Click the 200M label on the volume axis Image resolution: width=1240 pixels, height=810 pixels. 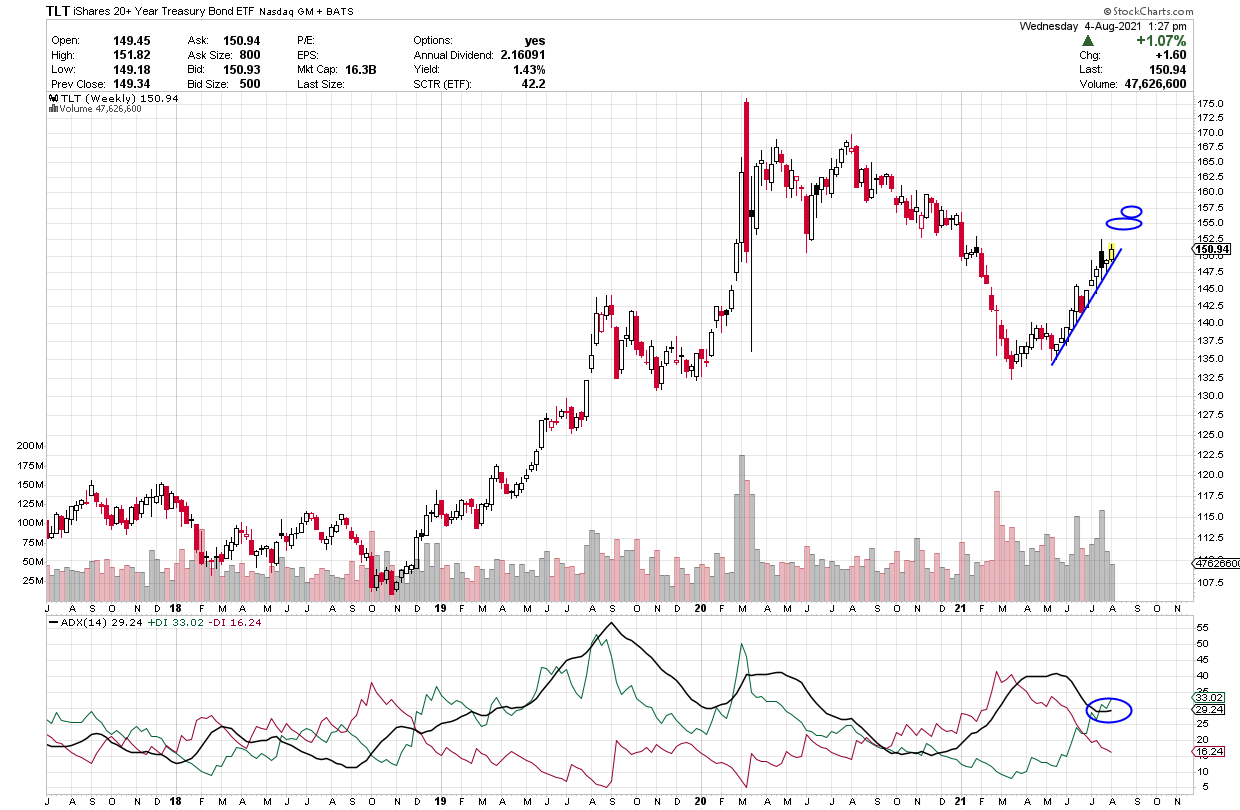30,444
